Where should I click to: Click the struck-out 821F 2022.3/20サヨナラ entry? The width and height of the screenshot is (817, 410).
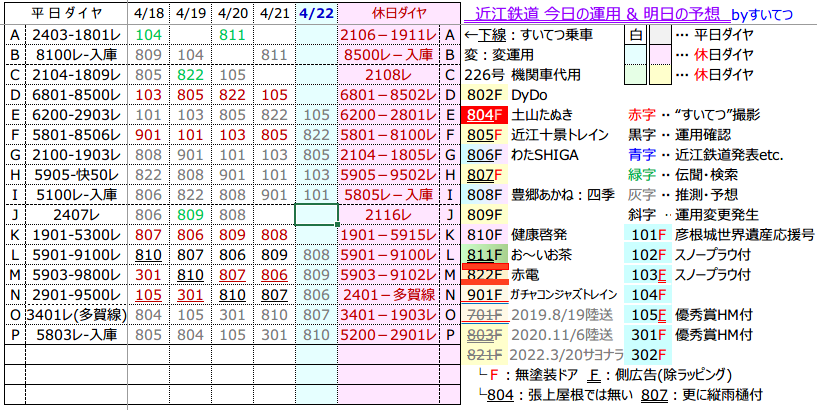tap(544, 355)
